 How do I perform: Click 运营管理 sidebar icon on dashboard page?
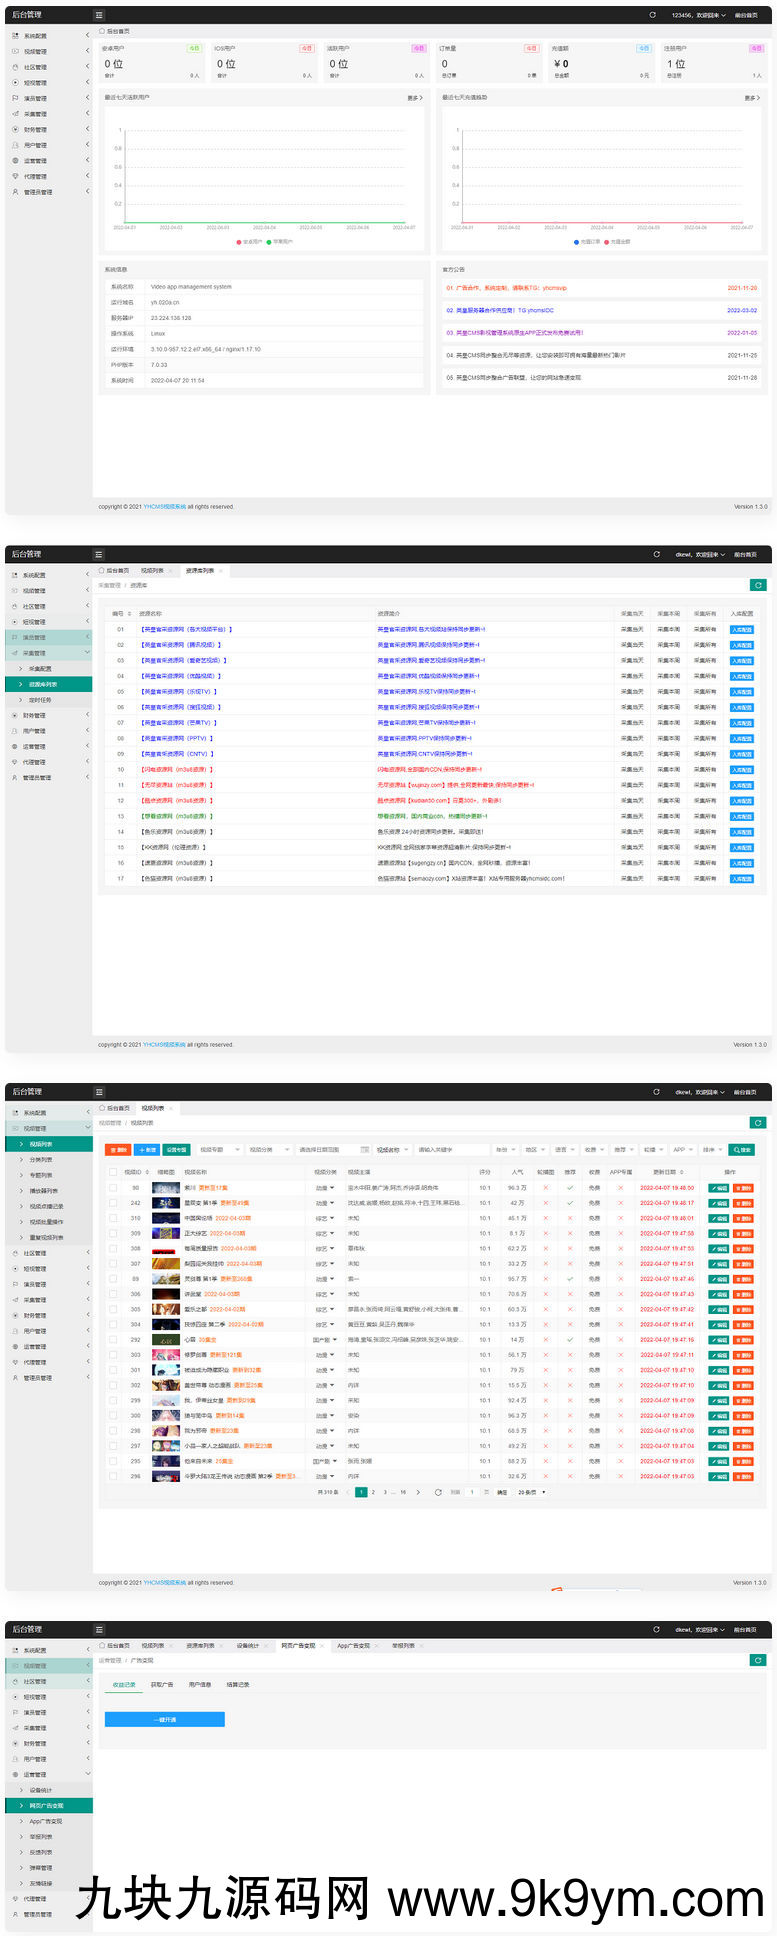(x=15, y=160)
